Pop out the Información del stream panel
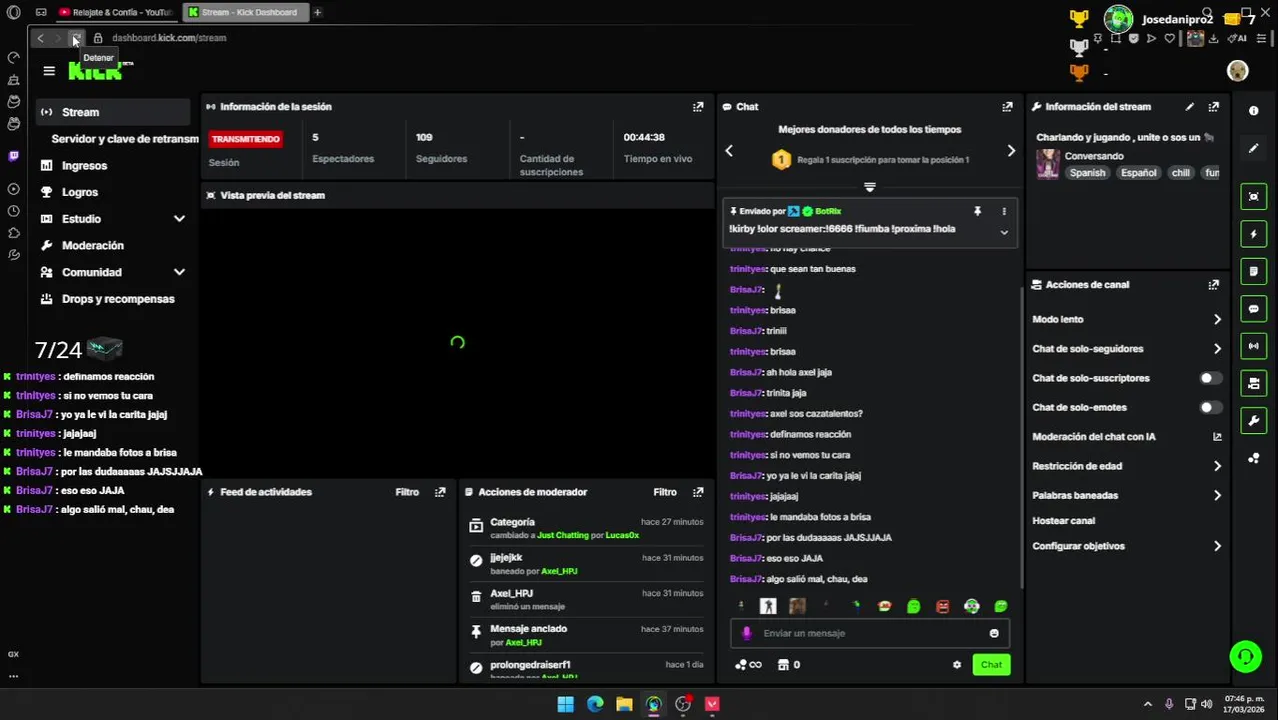The width and height of the screenshot is (1278, 720). click(1213, 107)
